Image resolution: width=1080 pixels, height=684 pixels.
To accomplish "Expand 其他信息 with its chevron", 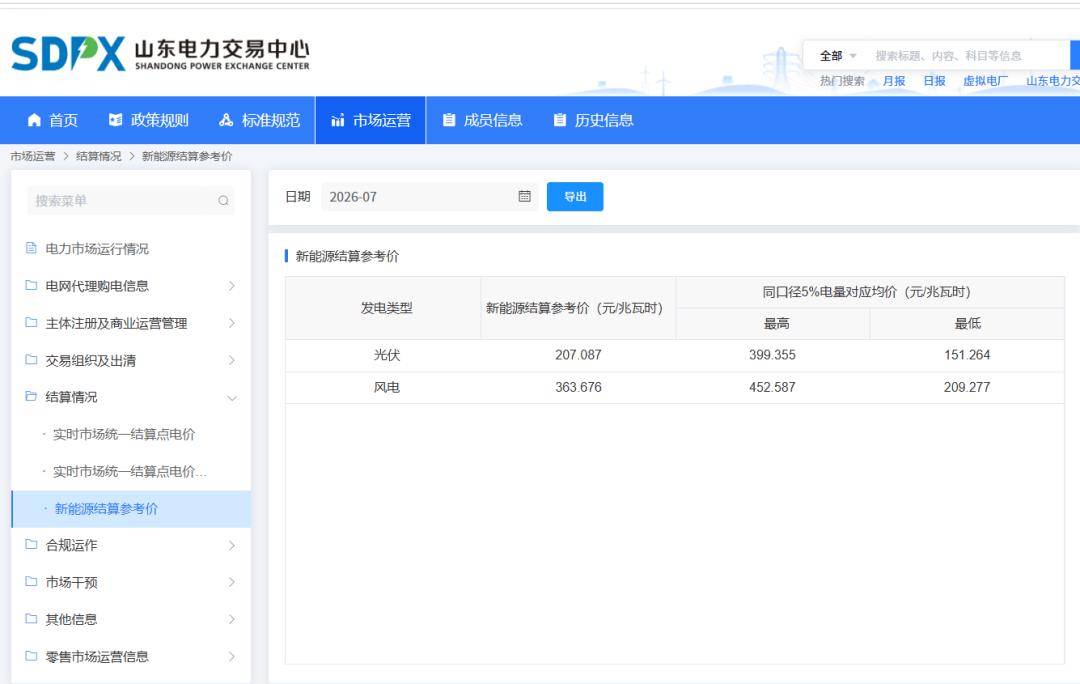I will 231,619.
